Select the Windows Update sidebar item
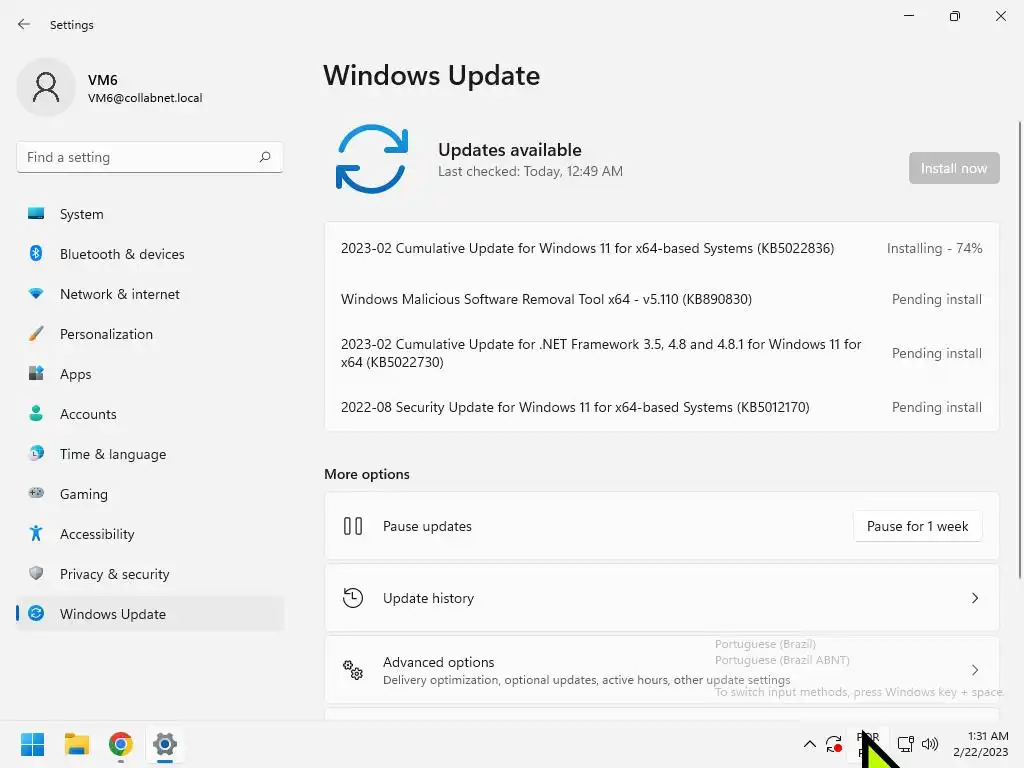 [150, 613]
